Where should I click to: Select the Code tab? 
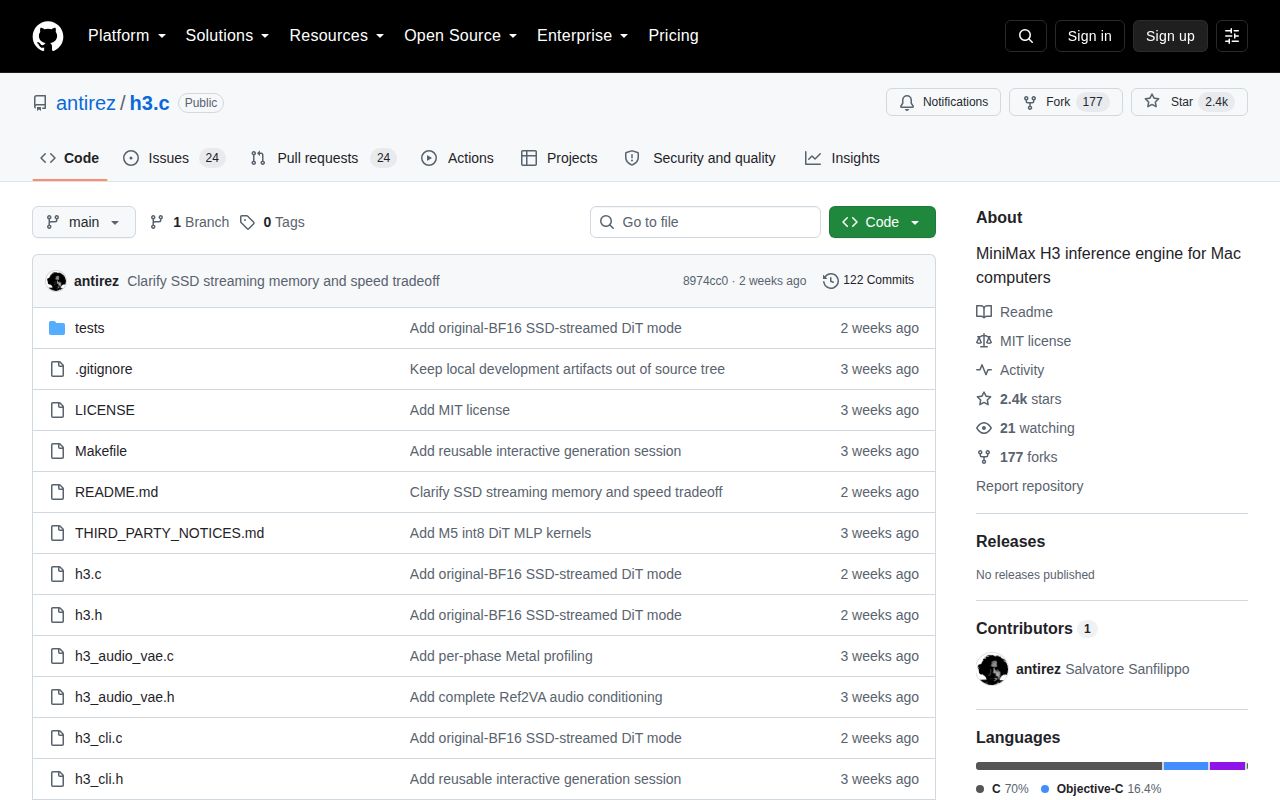[x=70, y=158]
